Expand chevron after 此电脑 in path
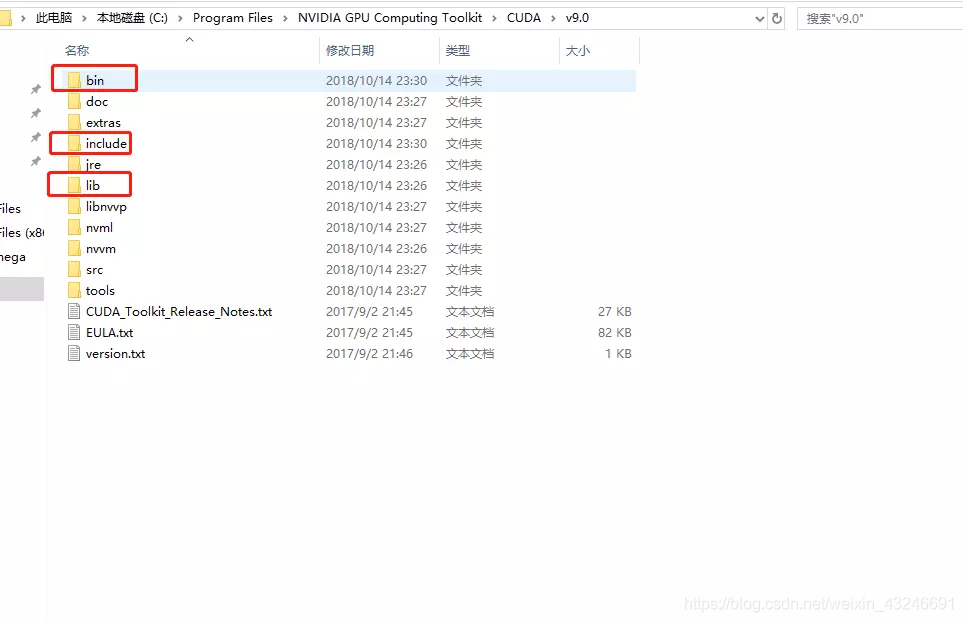Viewport: 963px width, 622px height. (84, 18)
